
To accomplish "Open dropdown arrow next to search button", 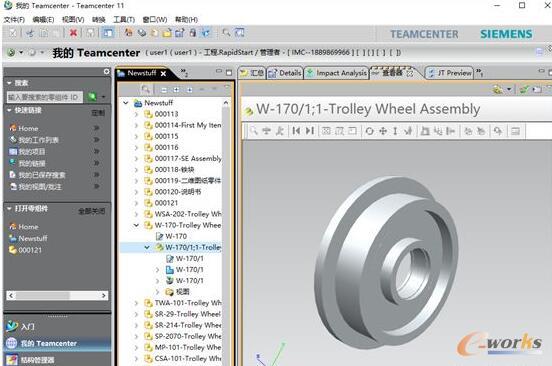I will 104,97.
